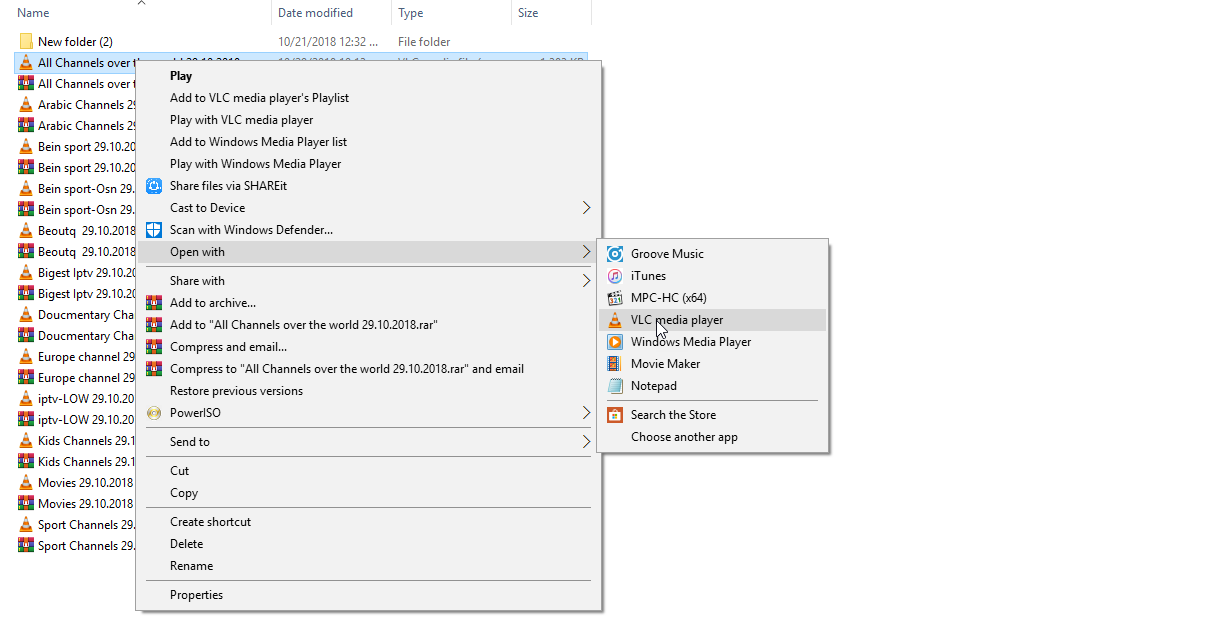The image size is (1206, 623).
Task: Choose Delete from the context menu
Action: pos(186,544)
